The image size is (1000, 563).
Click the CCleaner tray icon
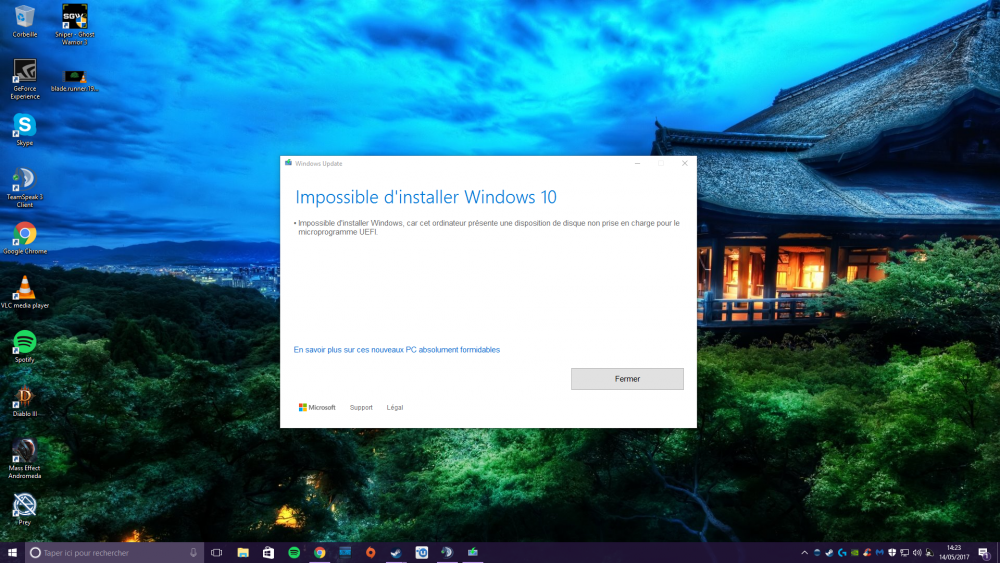click(867, 553)
